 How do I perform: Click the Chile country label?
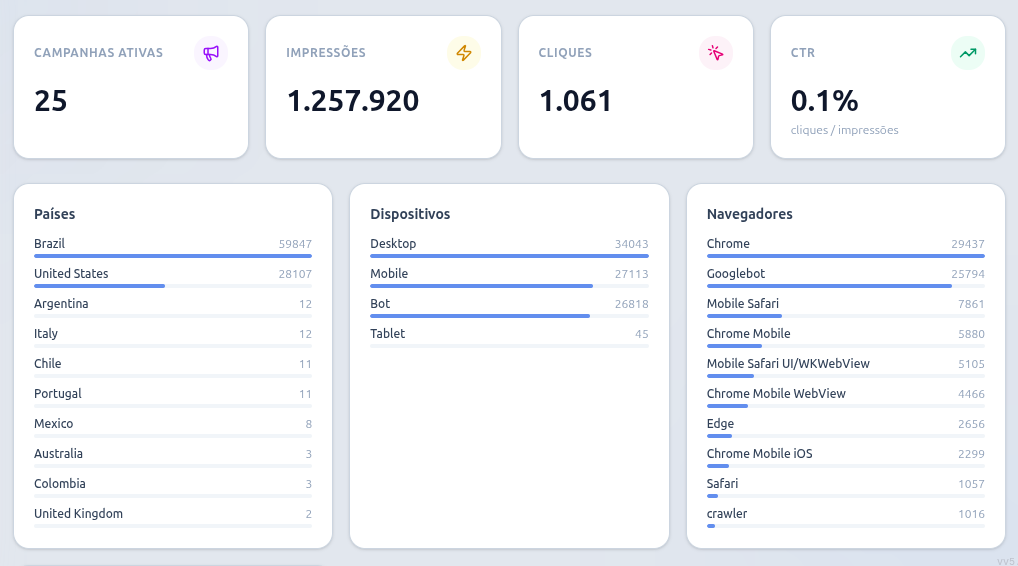(48, 363)
